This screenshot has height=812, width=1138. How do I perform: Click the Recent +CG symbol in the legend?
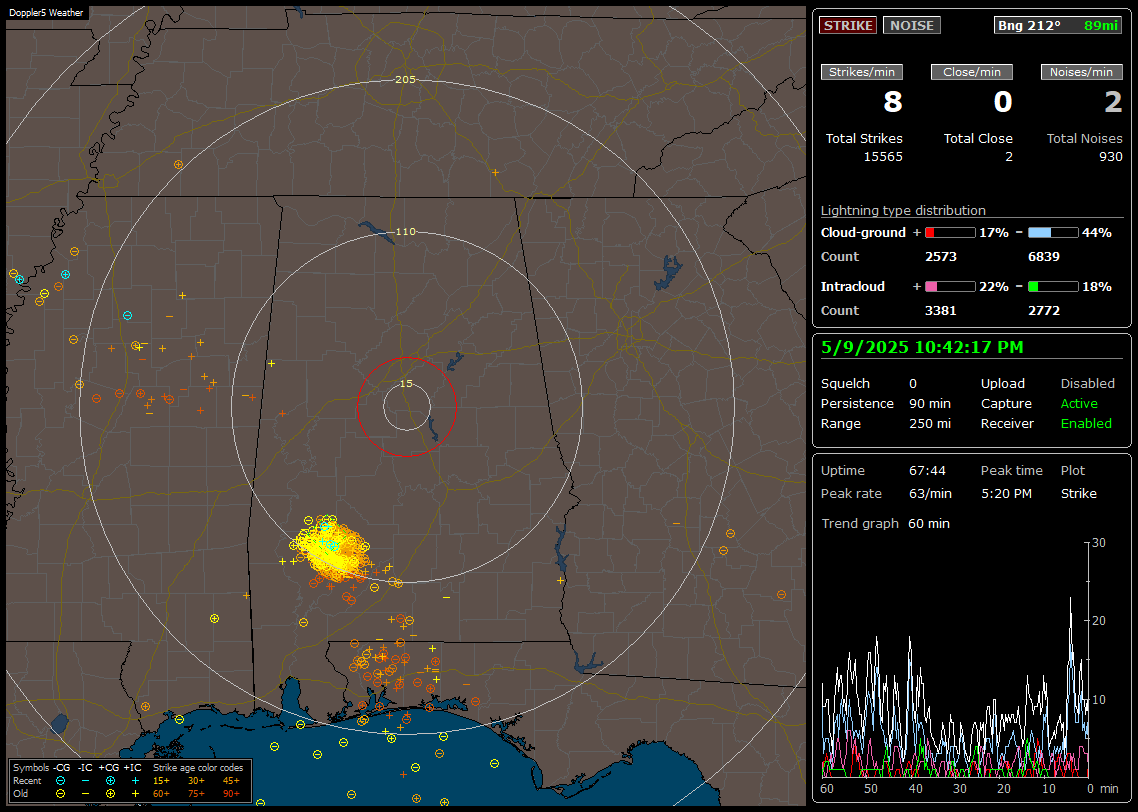pos(110,781)
